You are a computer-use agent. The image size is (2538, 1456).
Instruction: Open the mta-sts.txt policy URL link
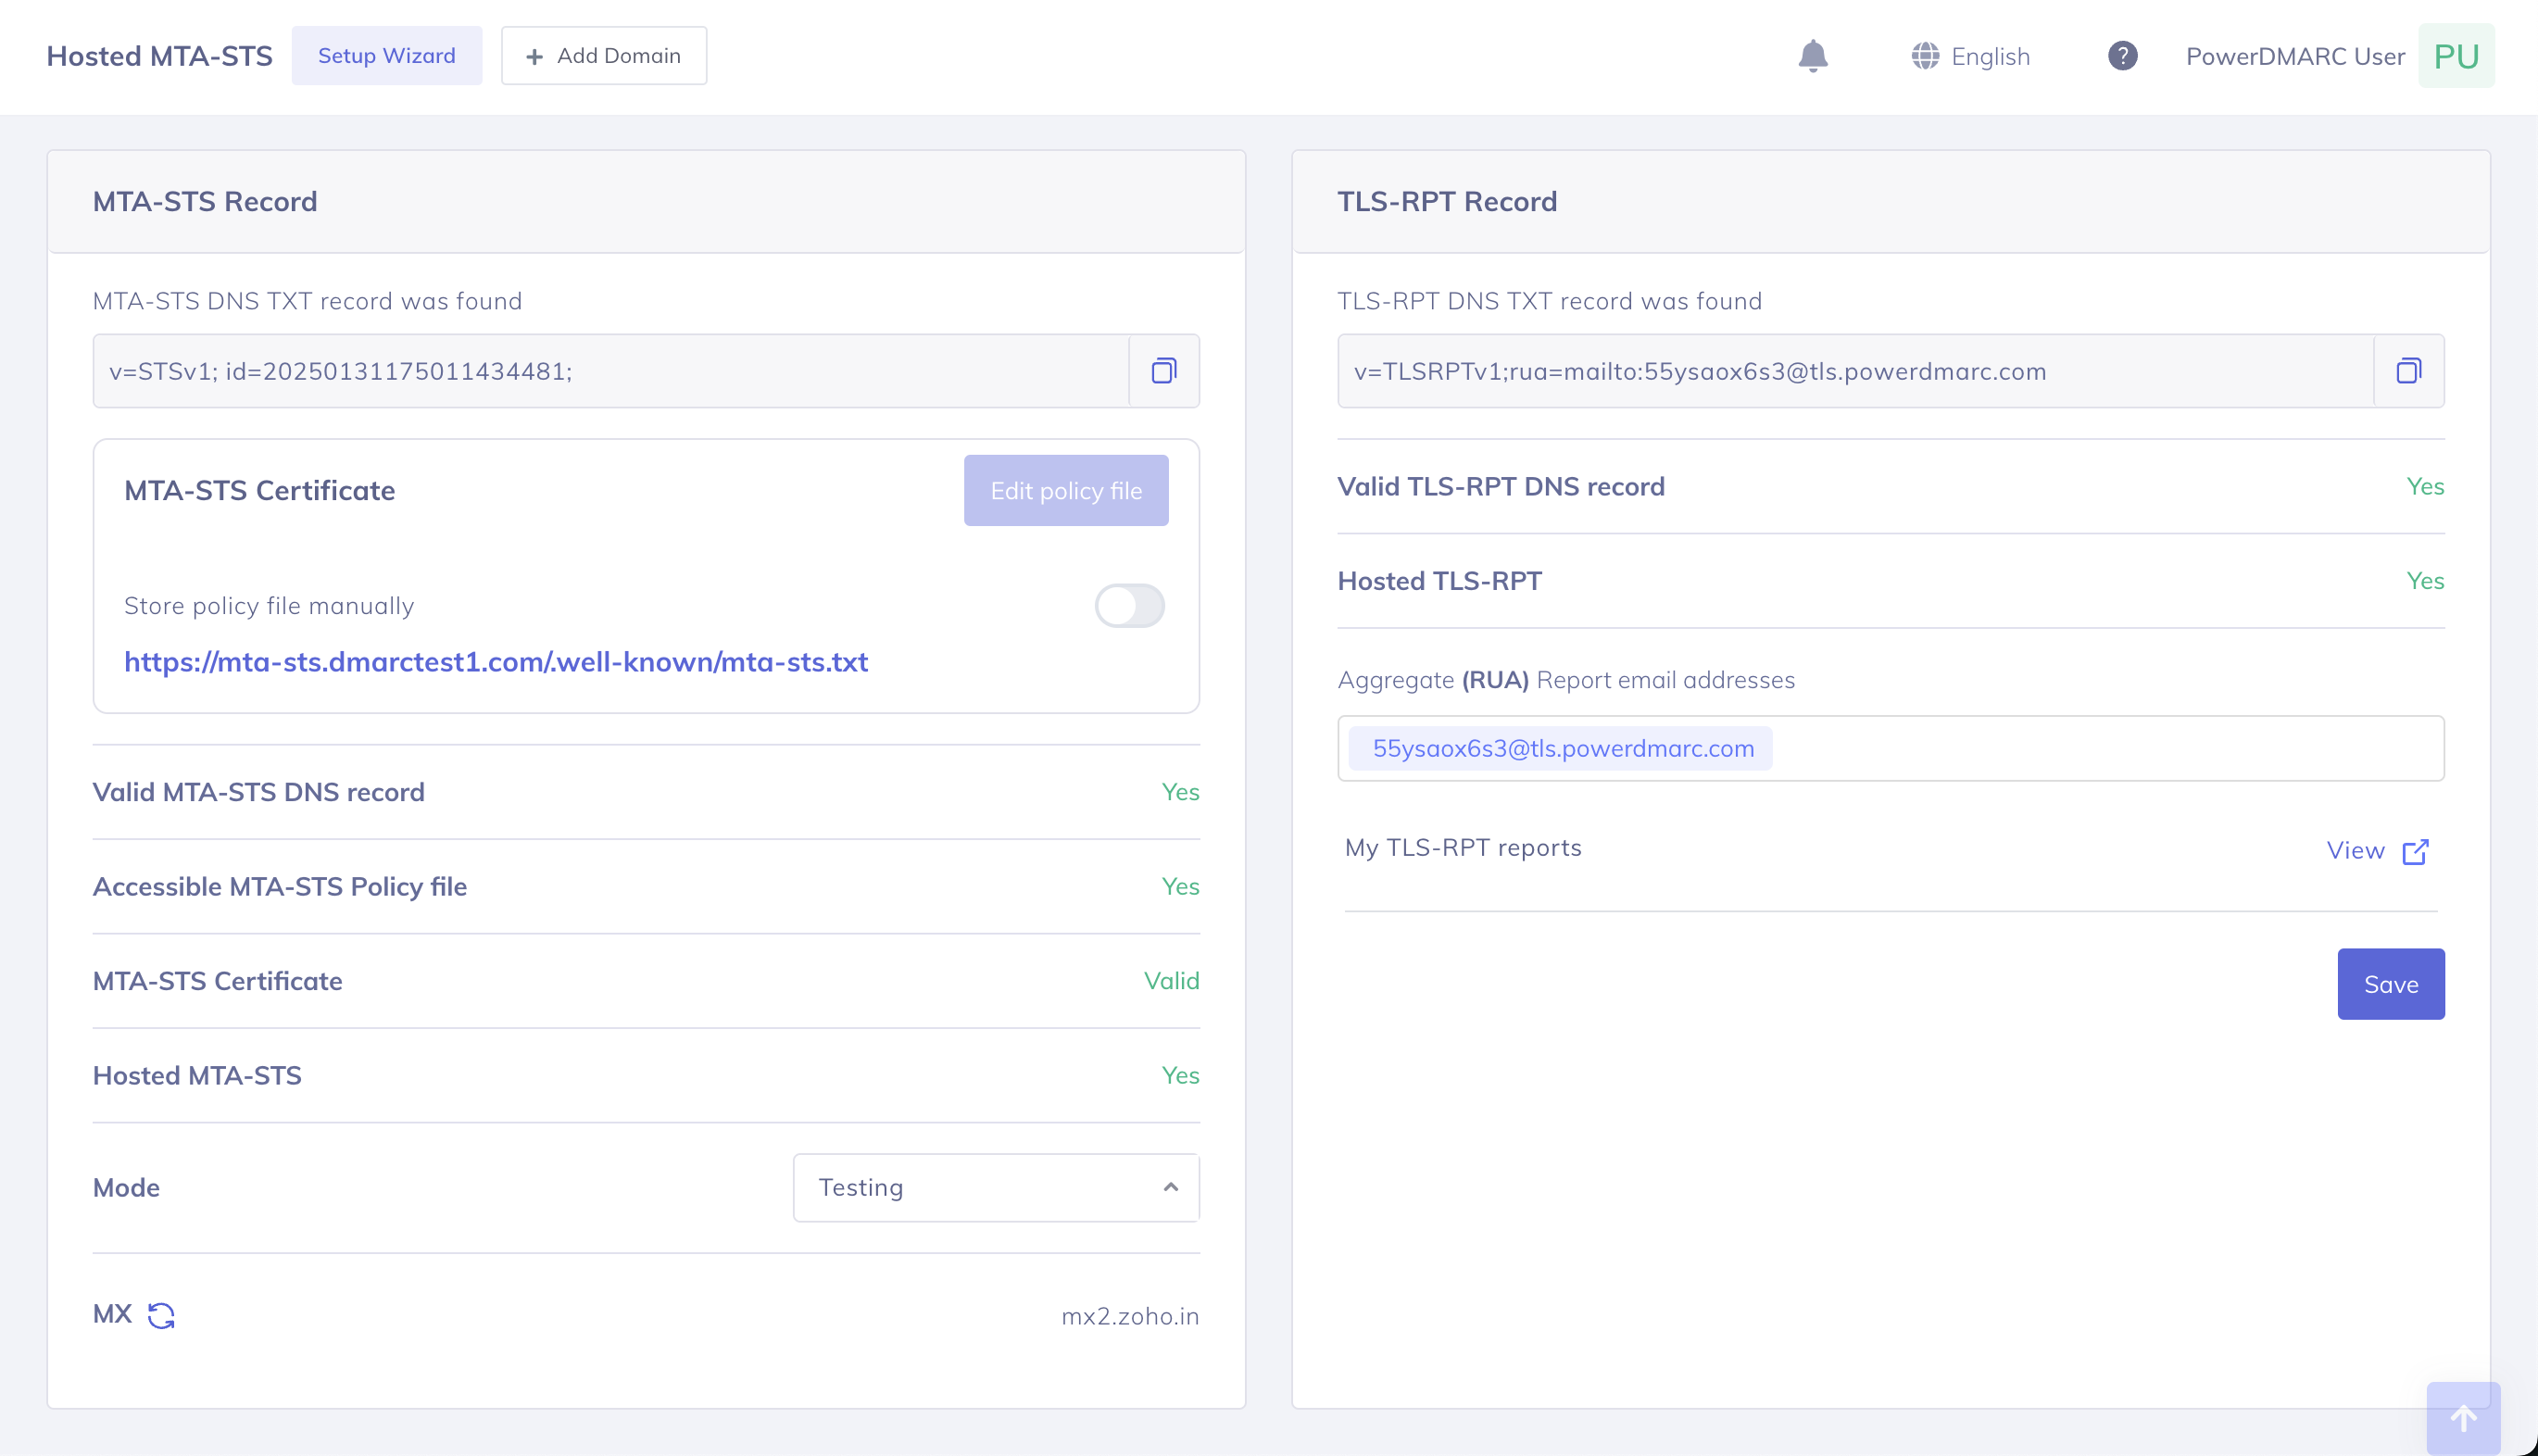tap(495, 662)
